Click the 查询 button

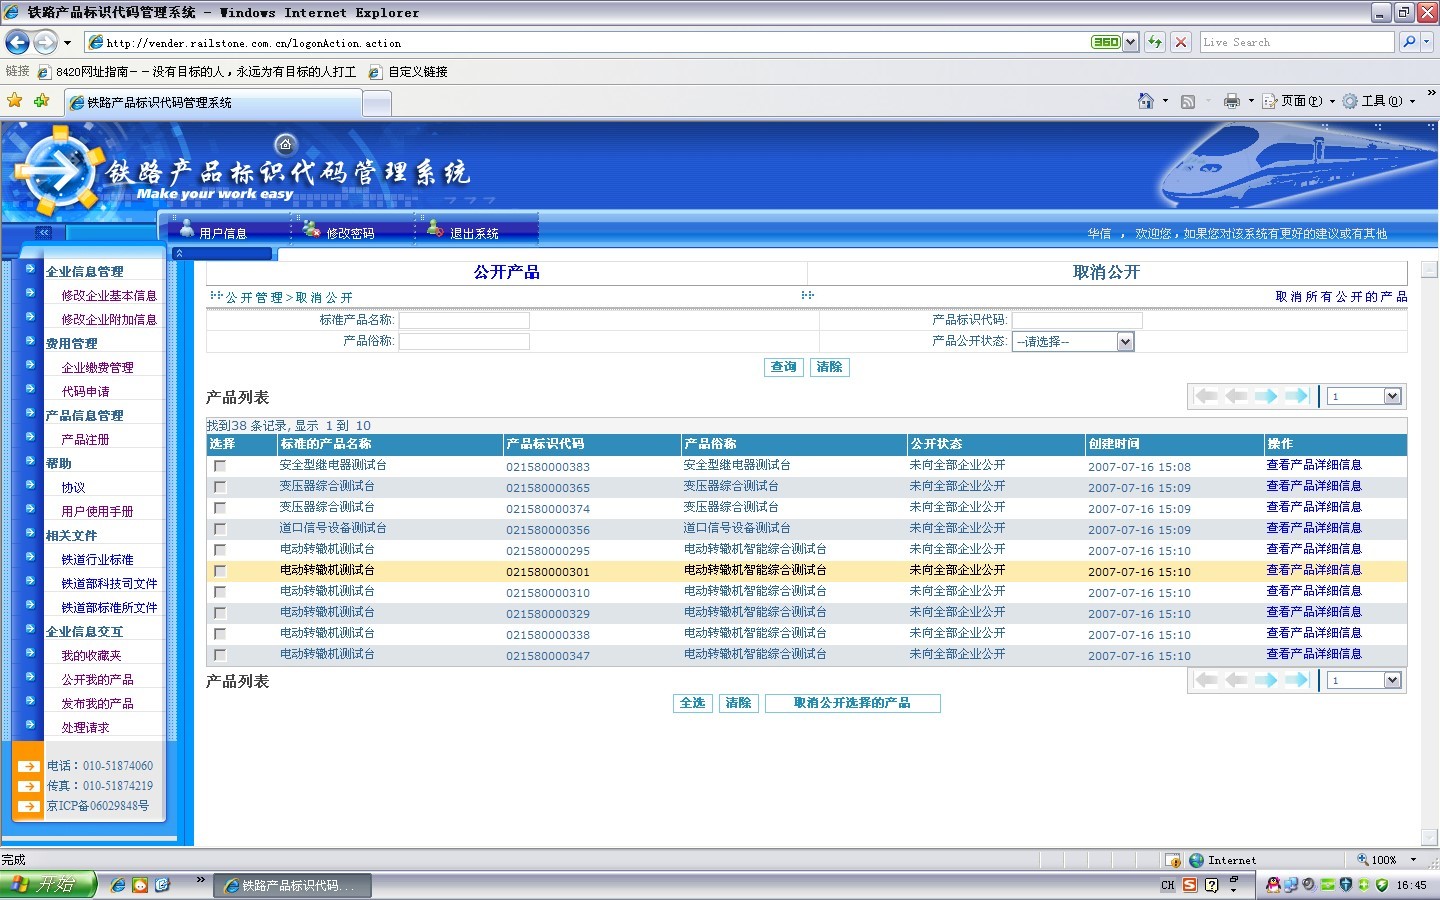(783, 367)
